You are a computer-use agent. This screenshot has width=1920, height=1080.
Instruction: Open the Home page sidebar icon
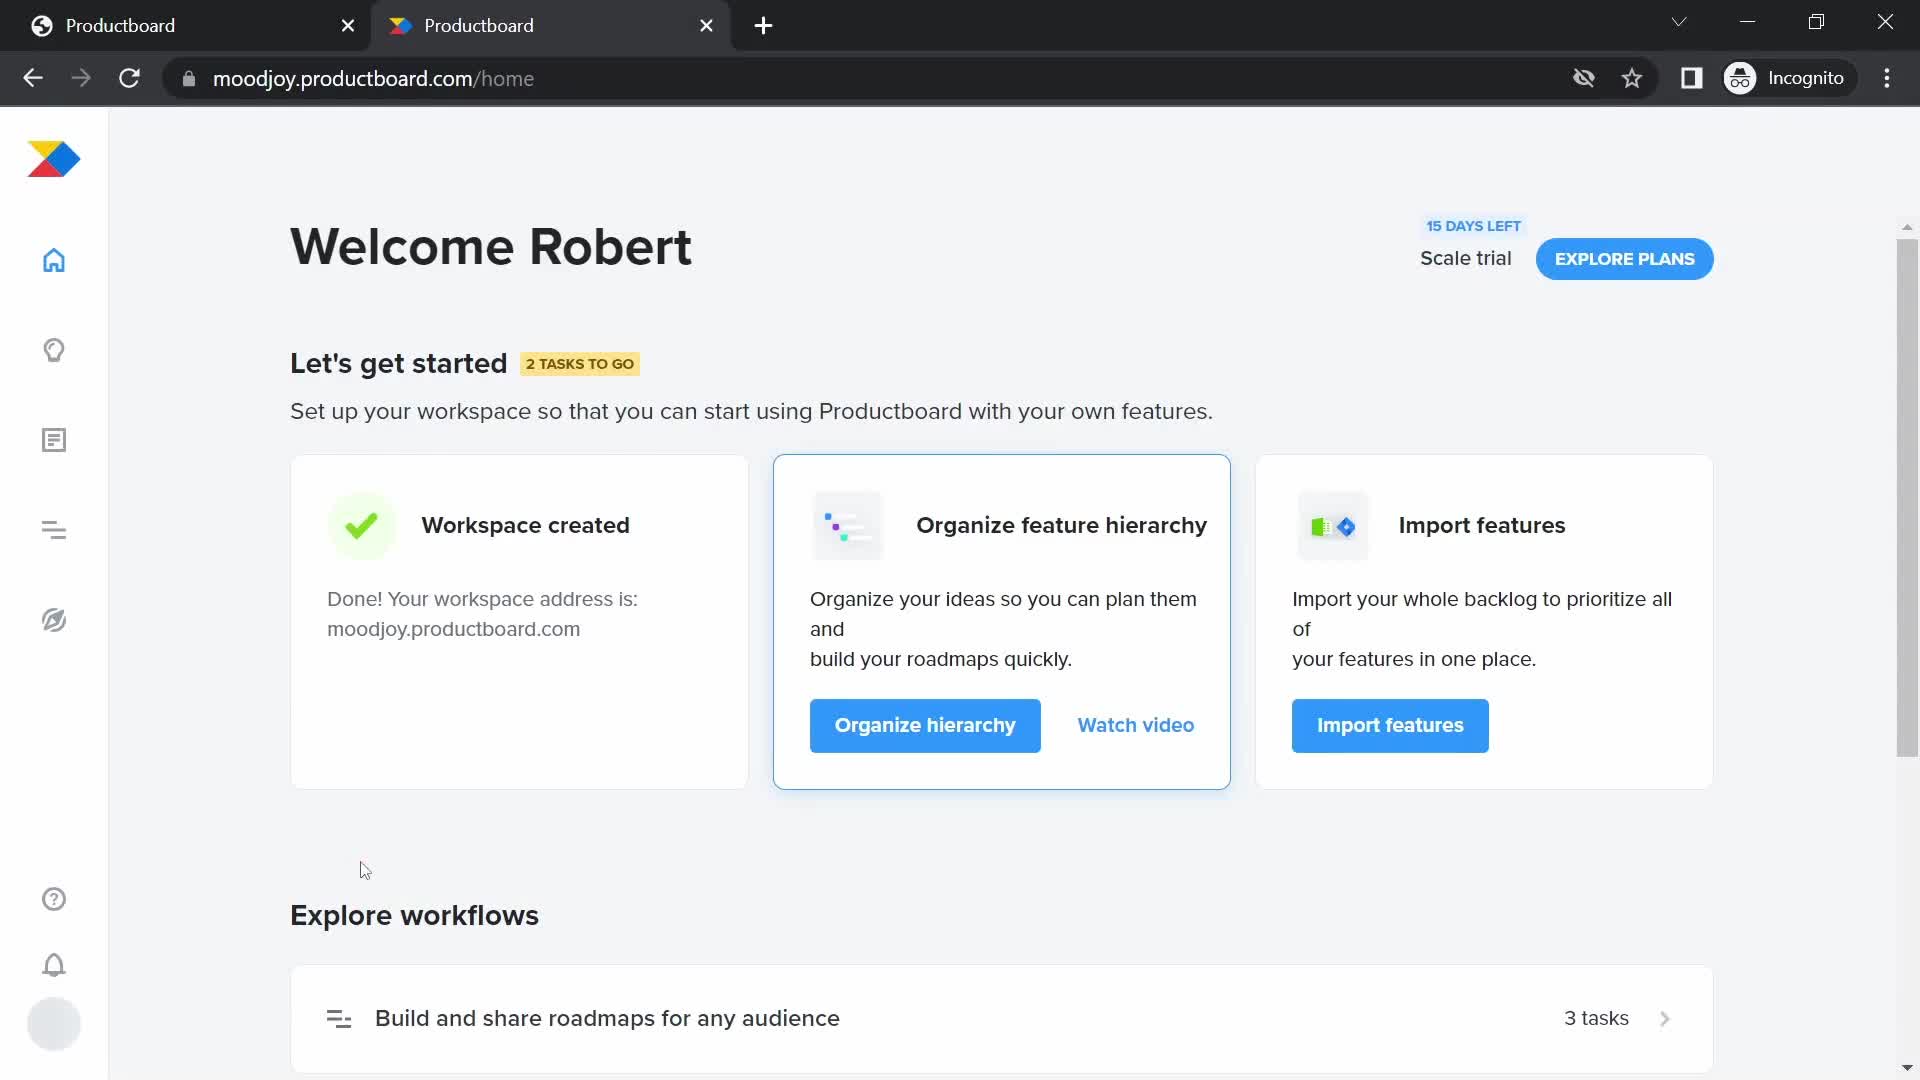coord(54,260)
